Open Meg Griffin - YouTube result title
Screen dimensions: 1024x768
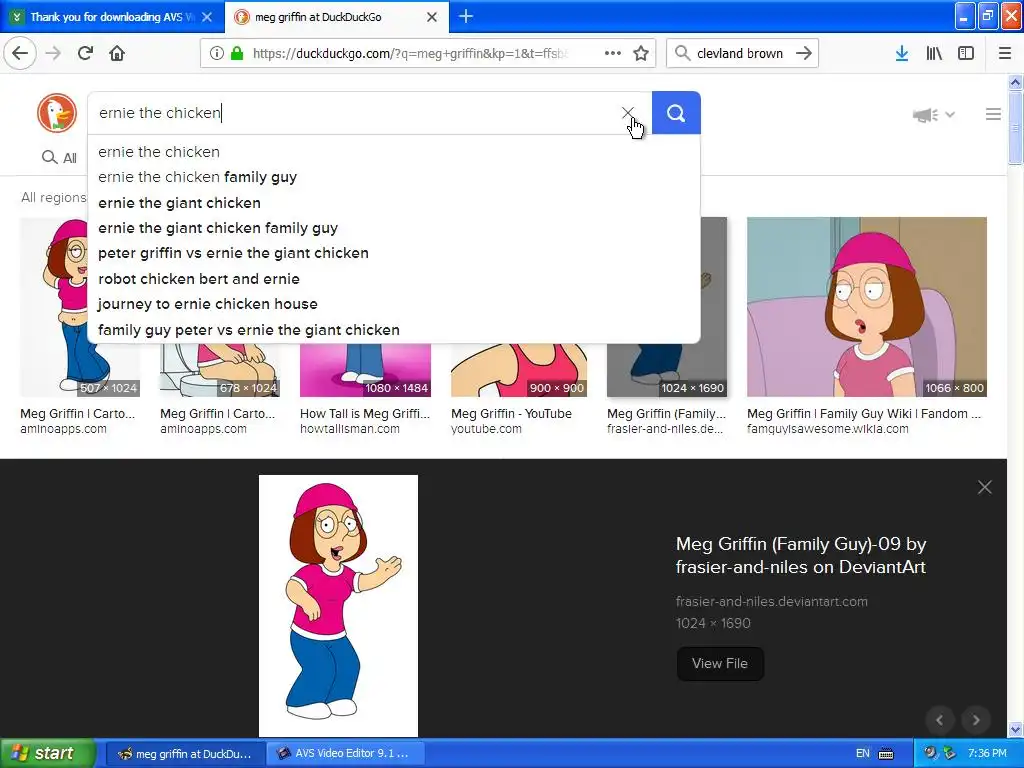pos(511,413)
